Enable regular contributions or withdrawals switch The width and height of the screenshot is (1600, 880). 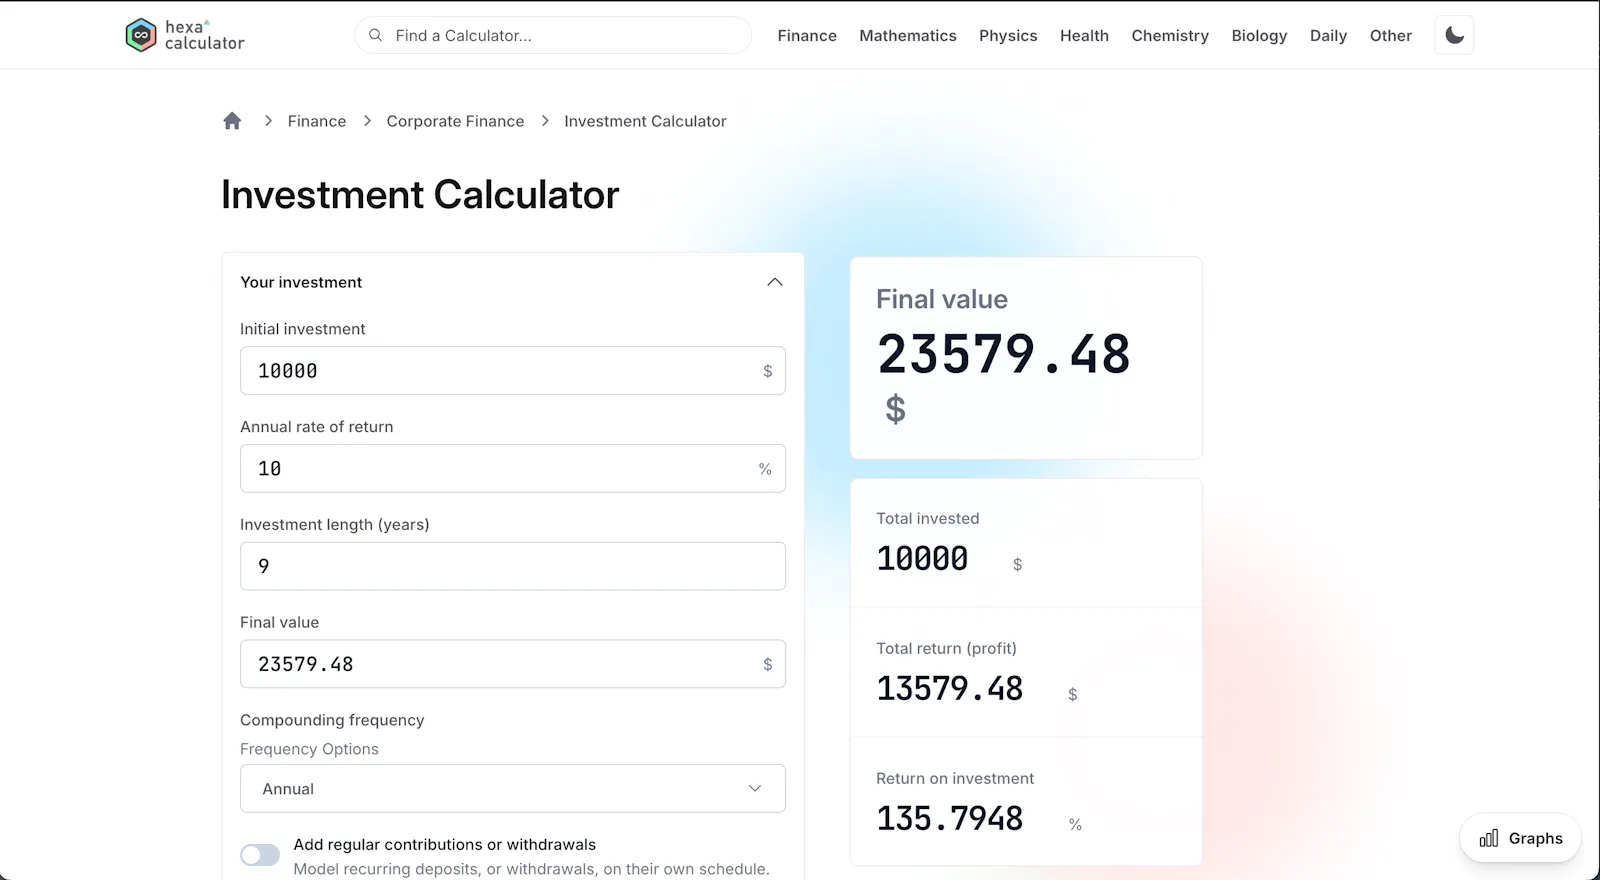tap(260, 855)
